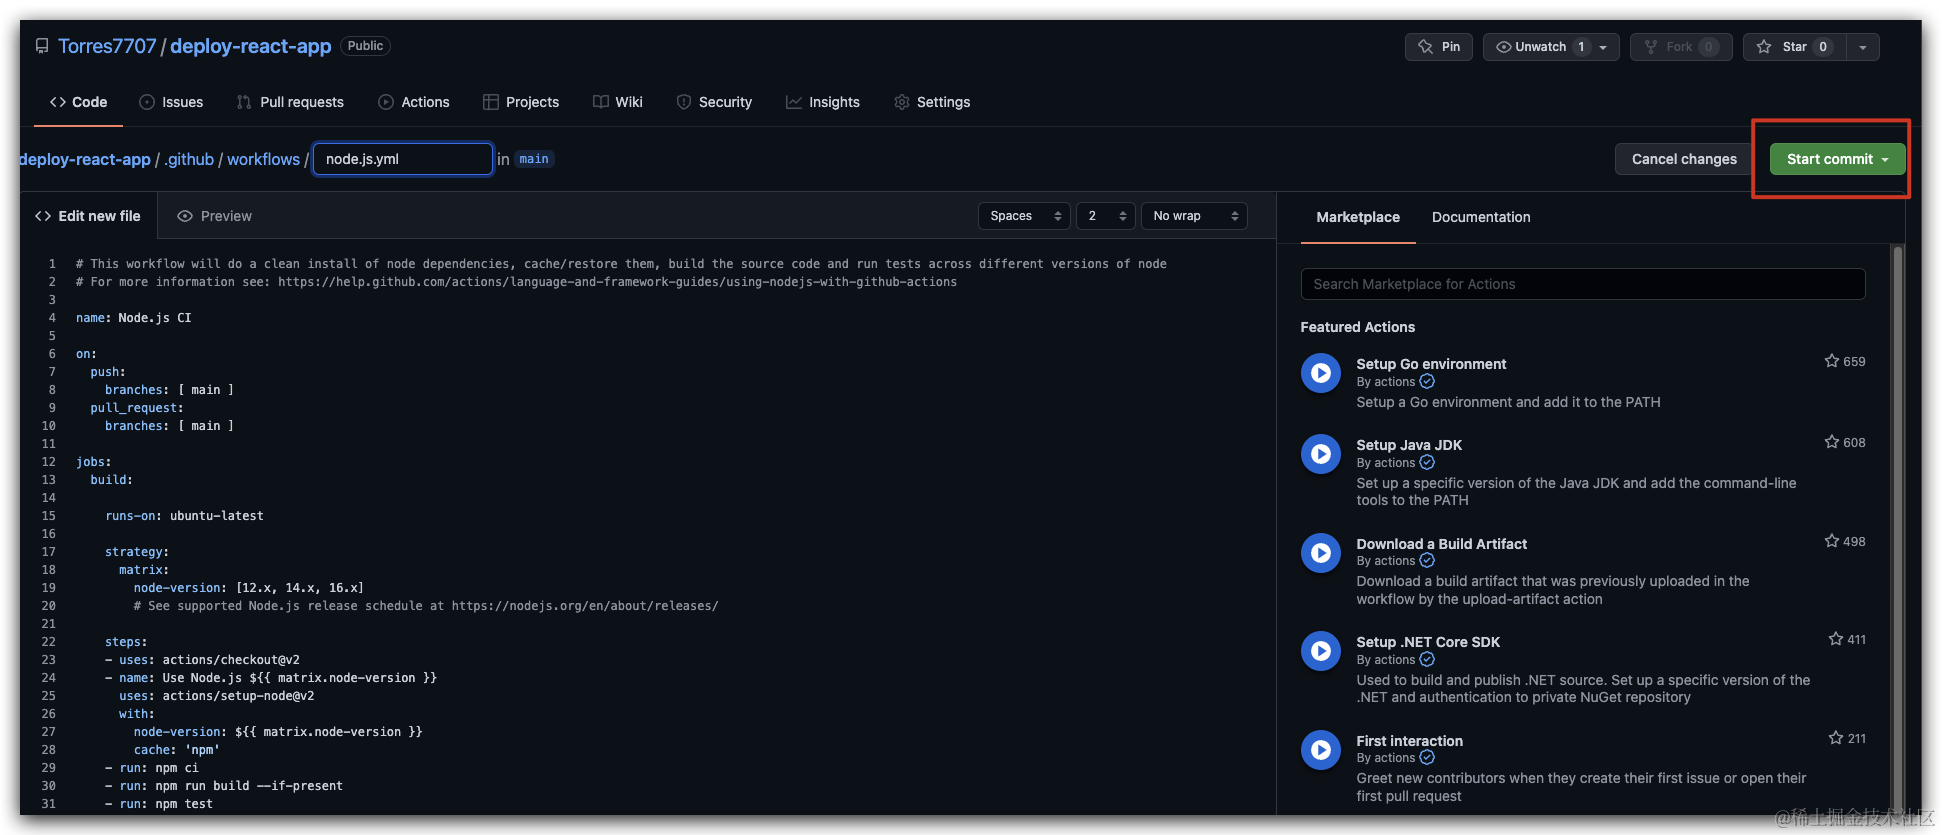Open the deploy-react-app repository title link

point(251,46)
